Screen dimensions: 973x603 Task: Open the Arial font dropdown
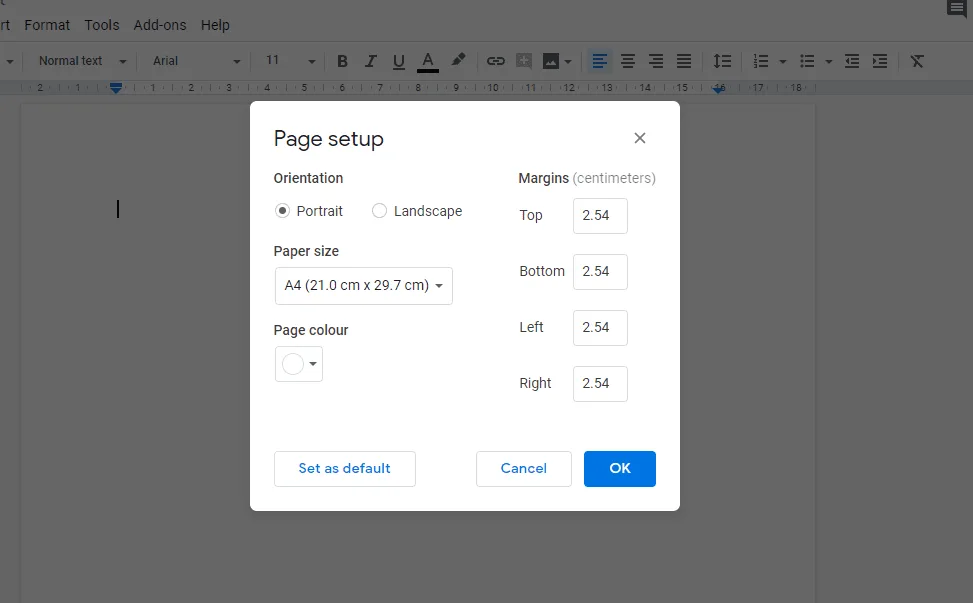(x=196, y=61)
